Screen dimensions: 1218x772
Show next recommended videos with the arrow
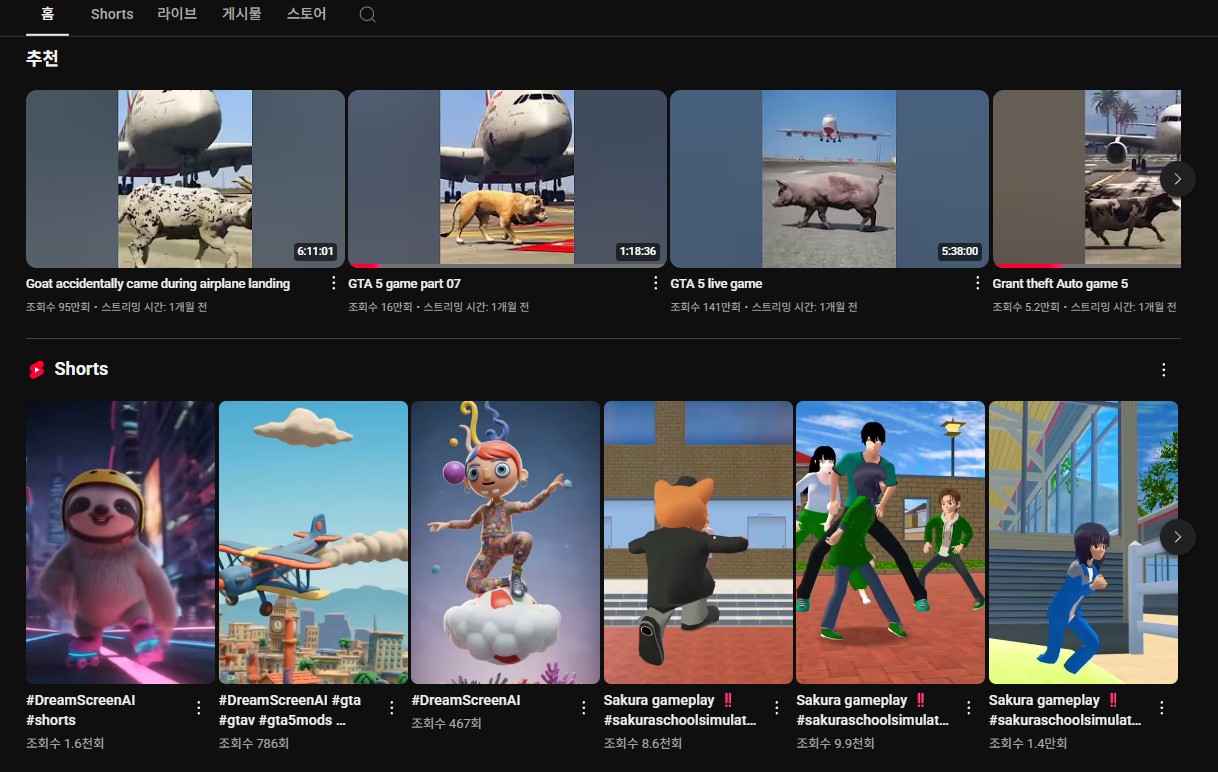point(1178,179)
